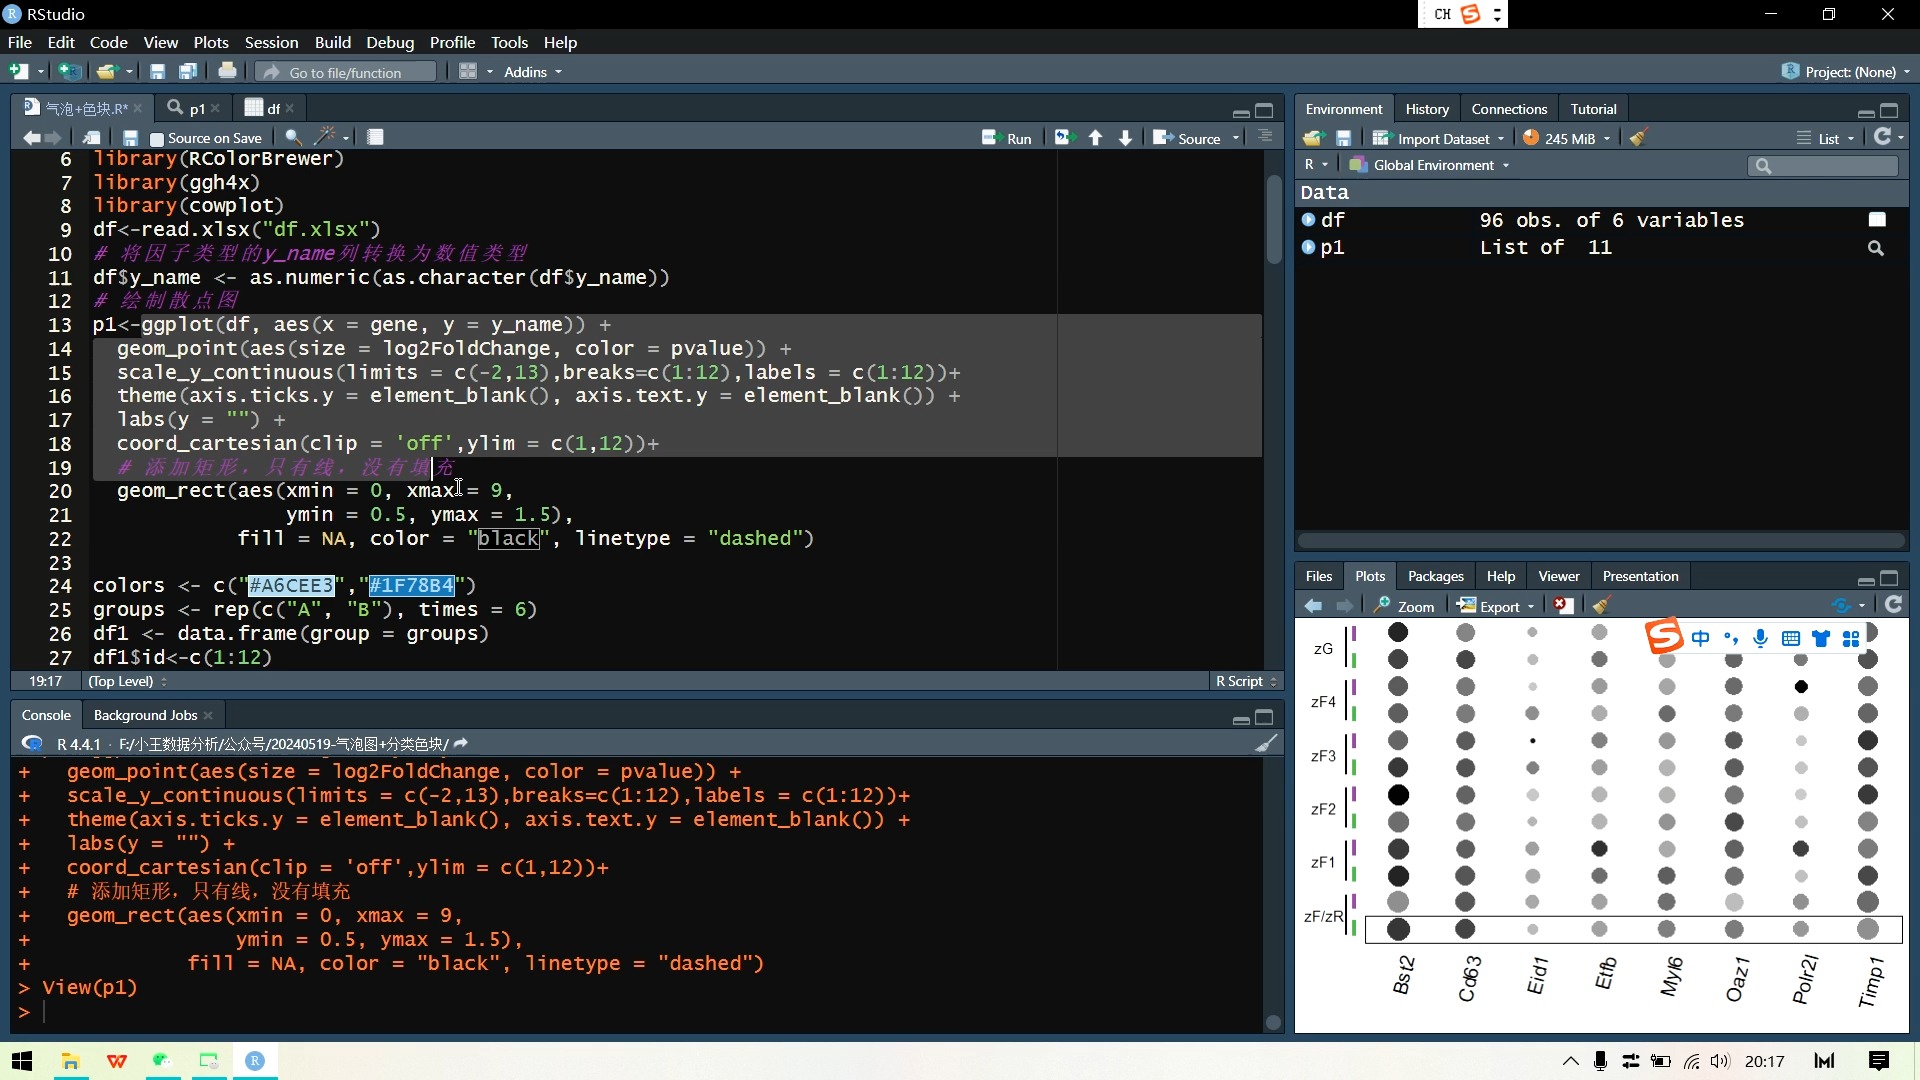
Task: Click the Run button in editor toolbar
Action: pyautogui.click(x=1007, y=138)
